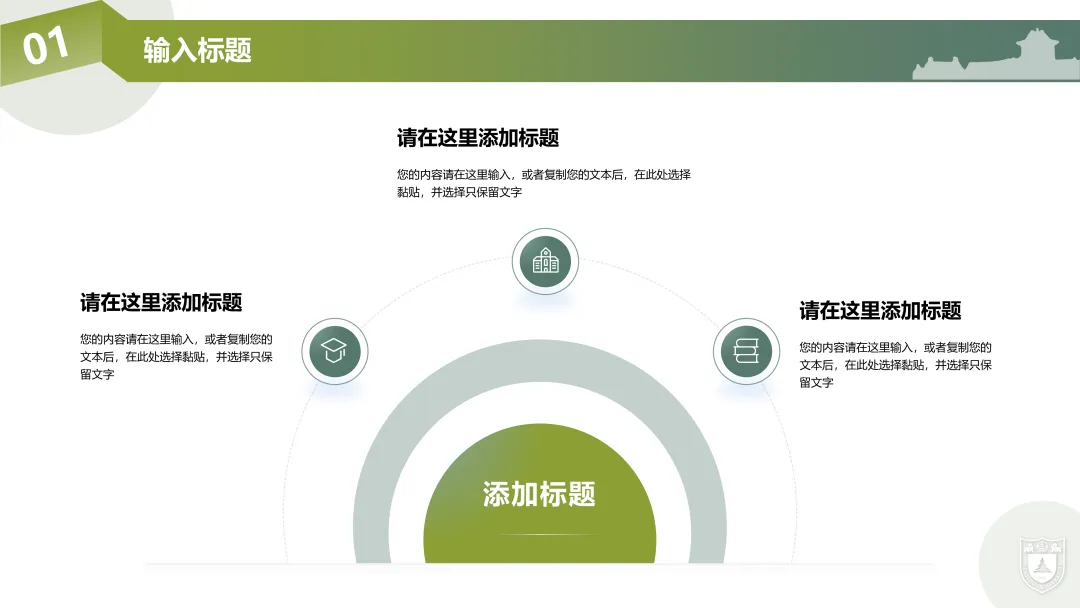
Task: Click the section number 01
Action: [45, 47]
